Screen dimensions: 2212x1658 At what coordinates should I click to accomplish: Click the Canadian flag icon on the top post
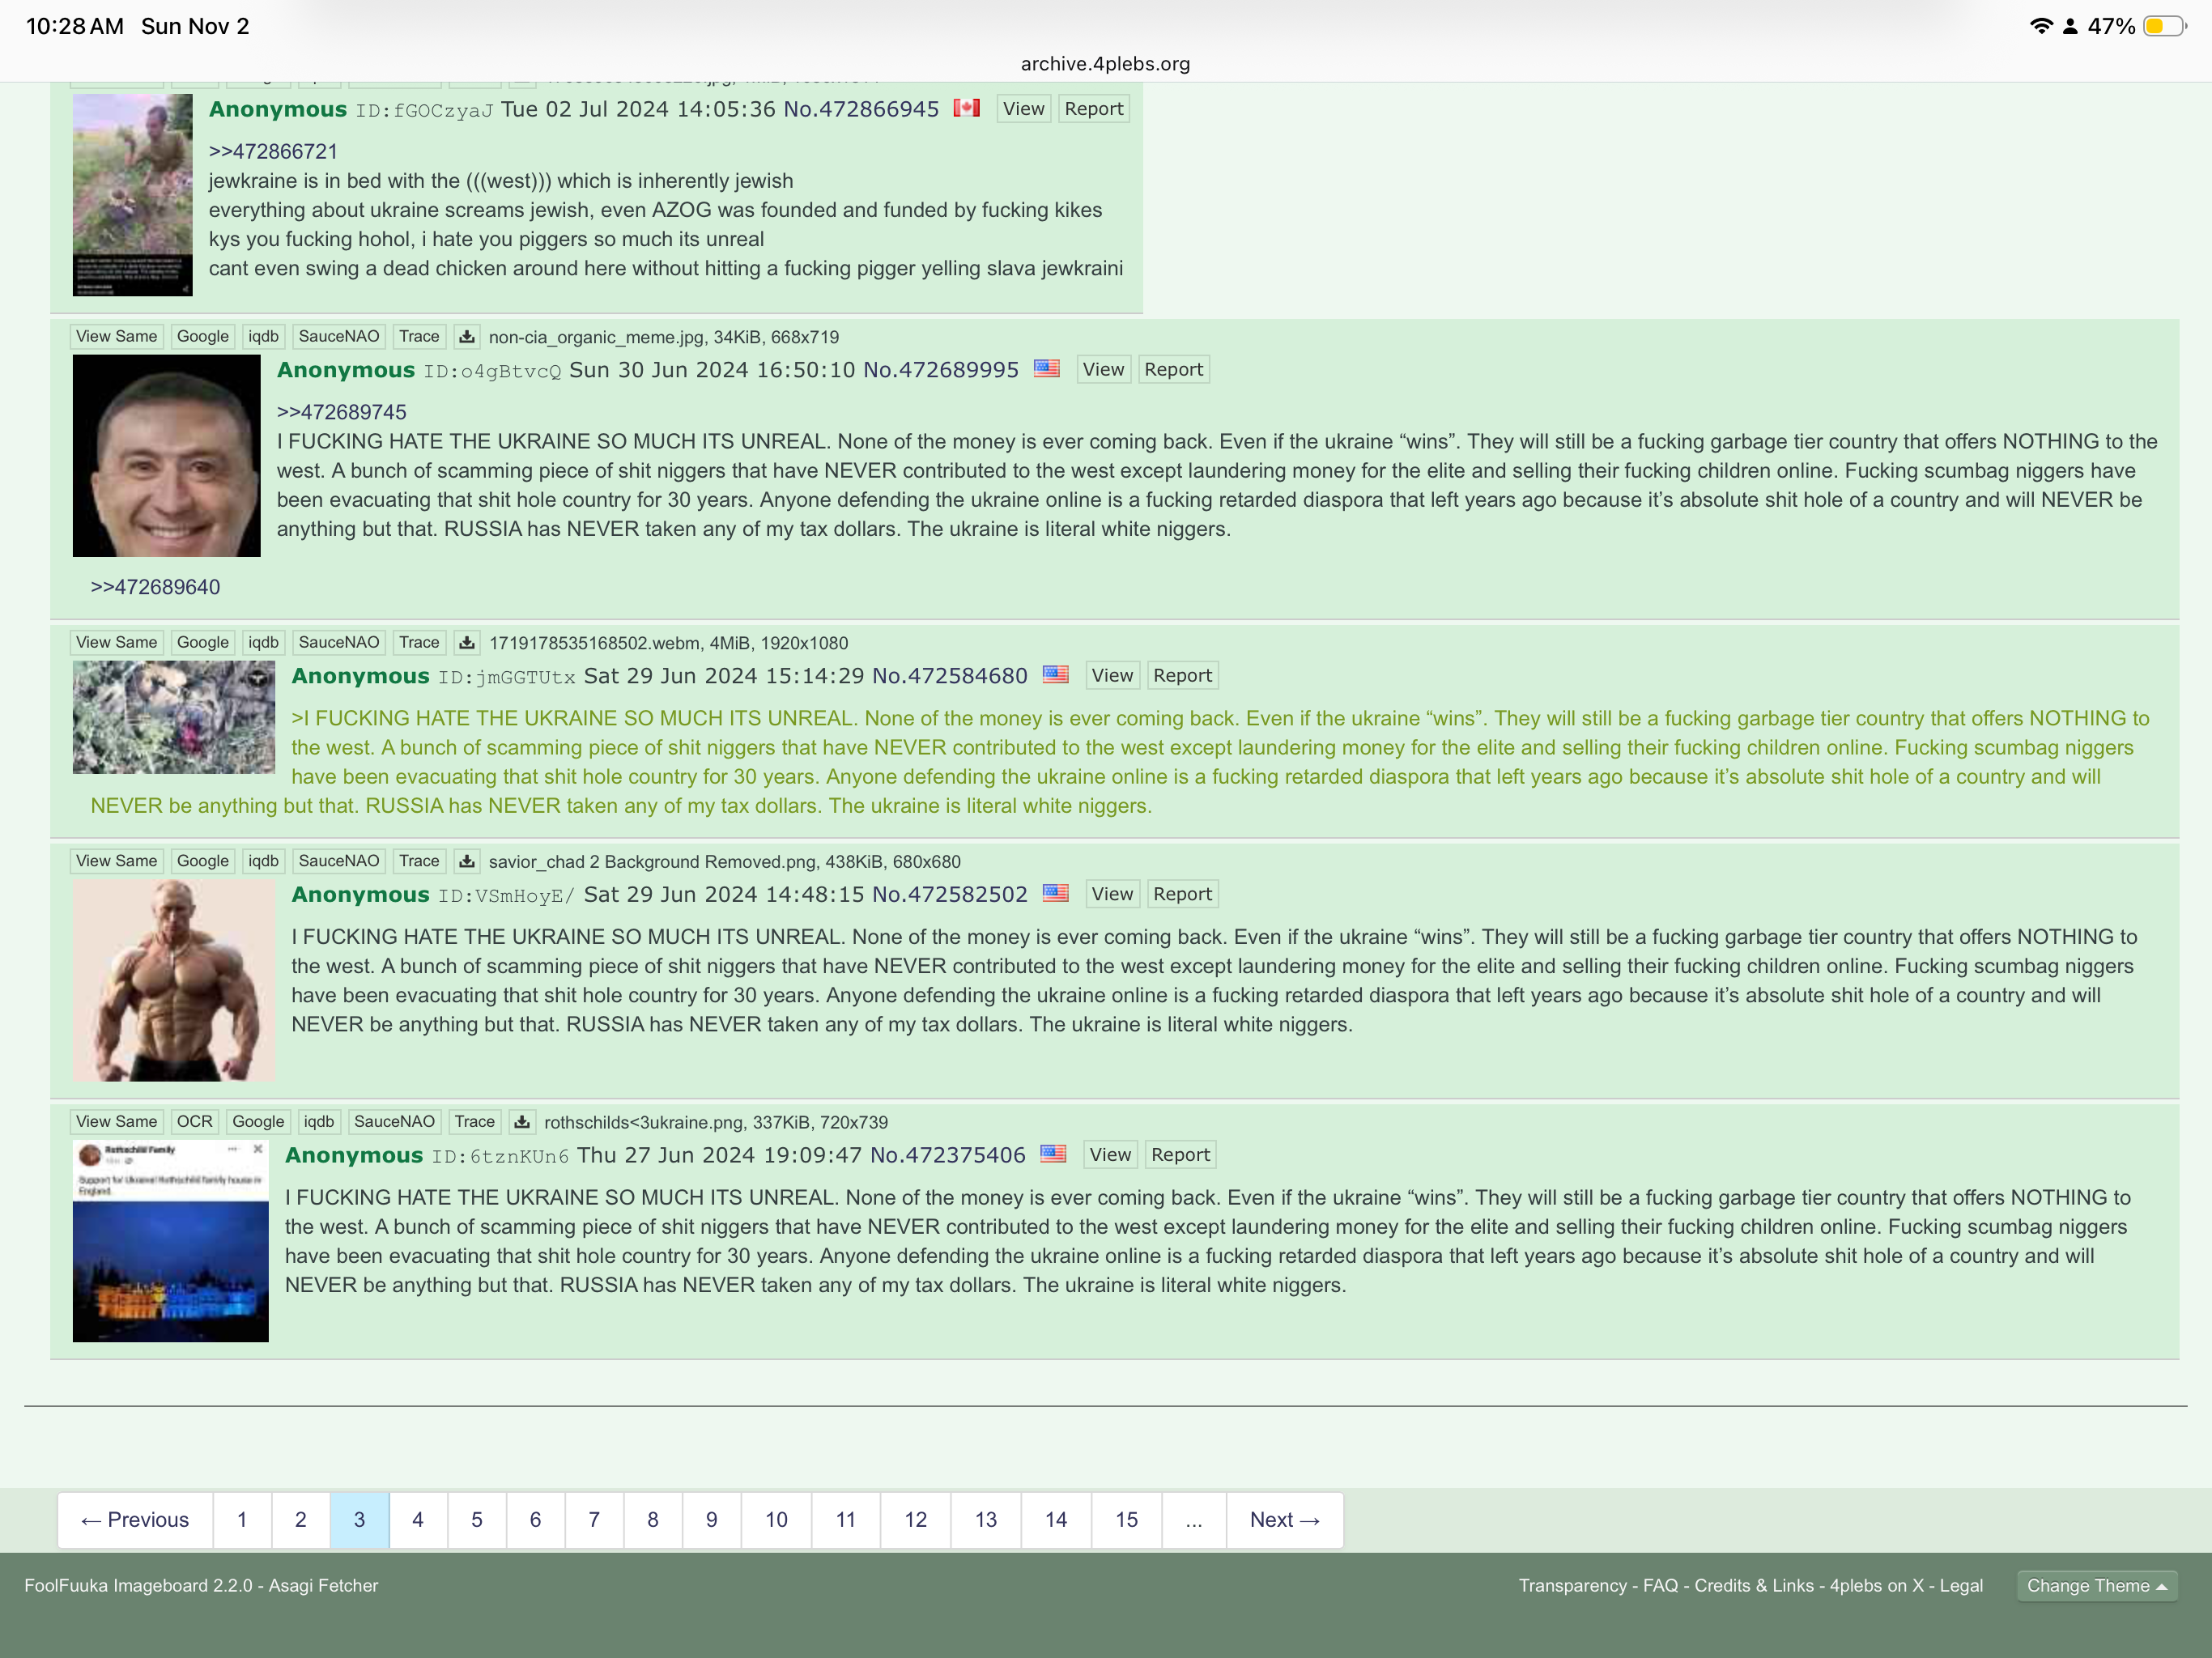(x=966, y=108)
